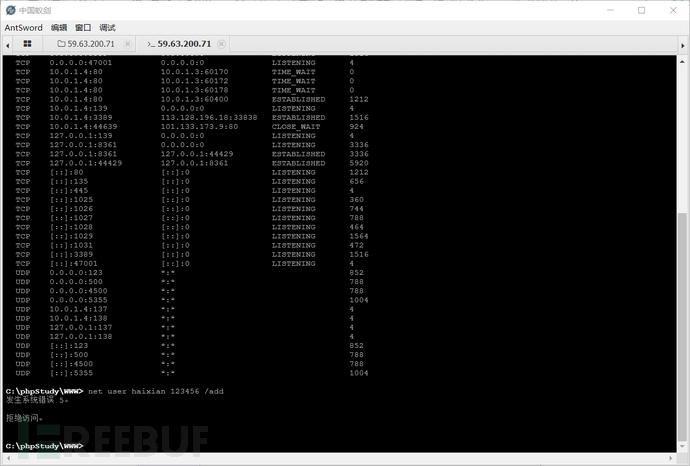Click the 0.0.0.0:47001 local address
The height and width of the screenshot is (466, 690).
pos(81,63)
